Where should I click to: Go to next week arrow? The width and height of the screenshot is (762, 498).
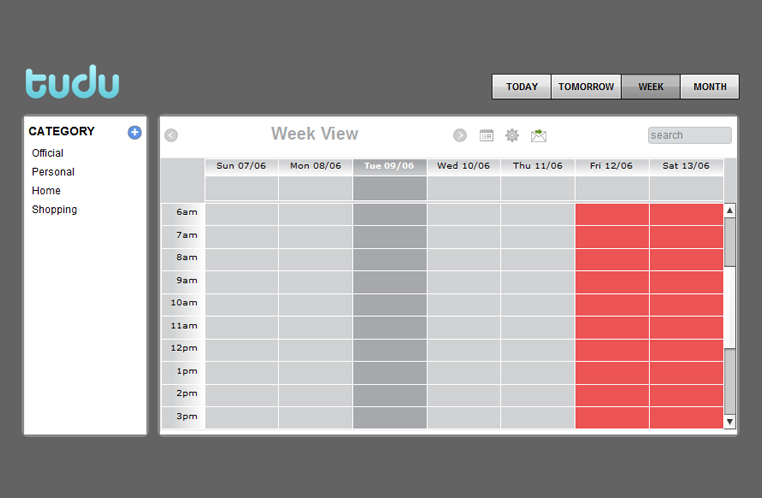coord(460,135)
